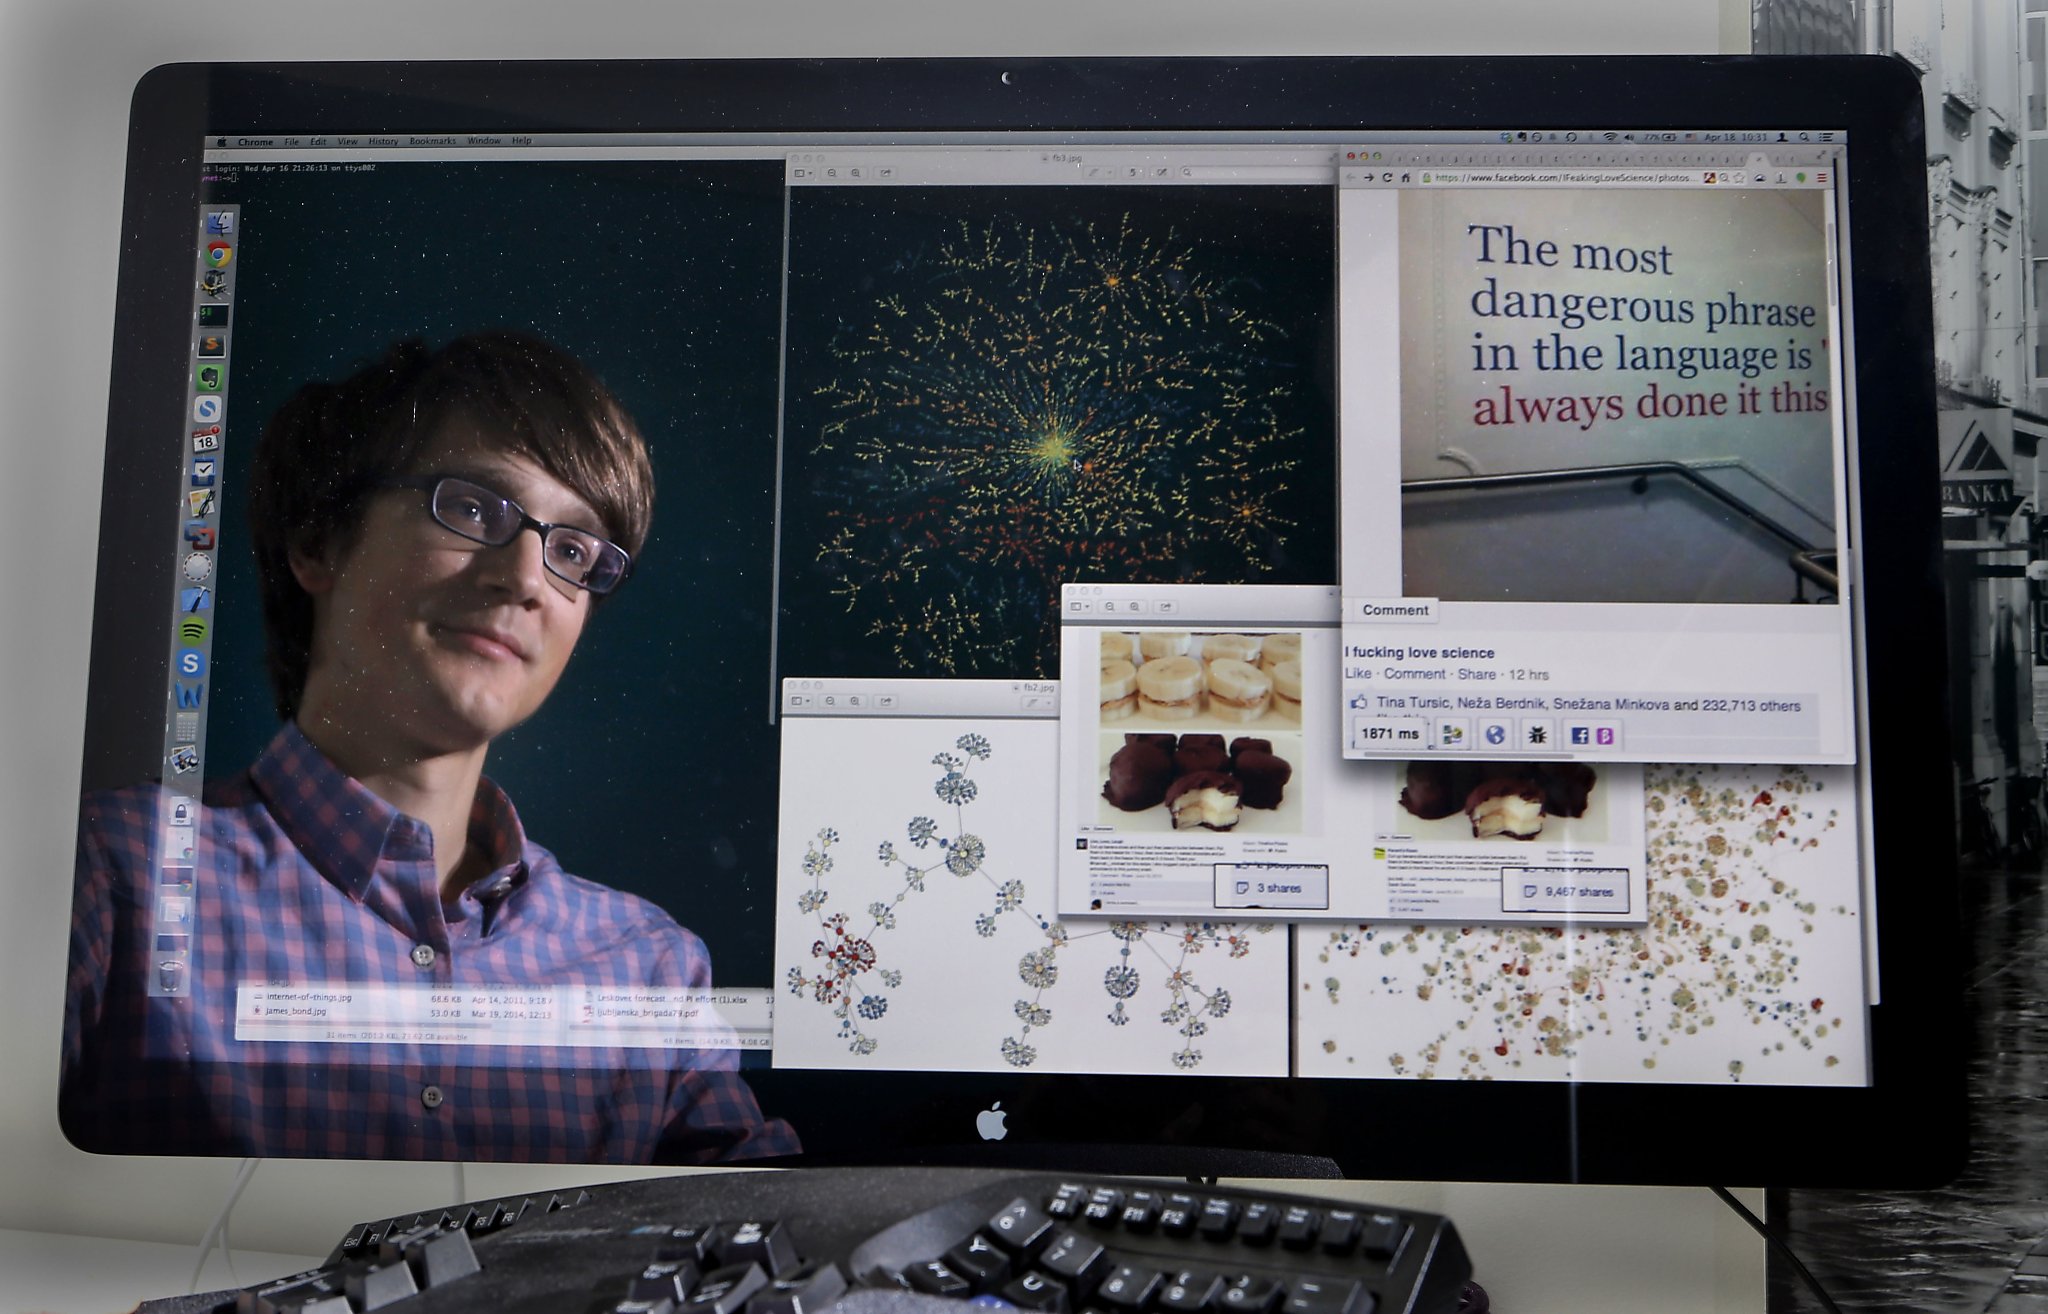Open Finder from the dock
The width and height of the screenshot is (2048, 1314).
coord(219,223)
